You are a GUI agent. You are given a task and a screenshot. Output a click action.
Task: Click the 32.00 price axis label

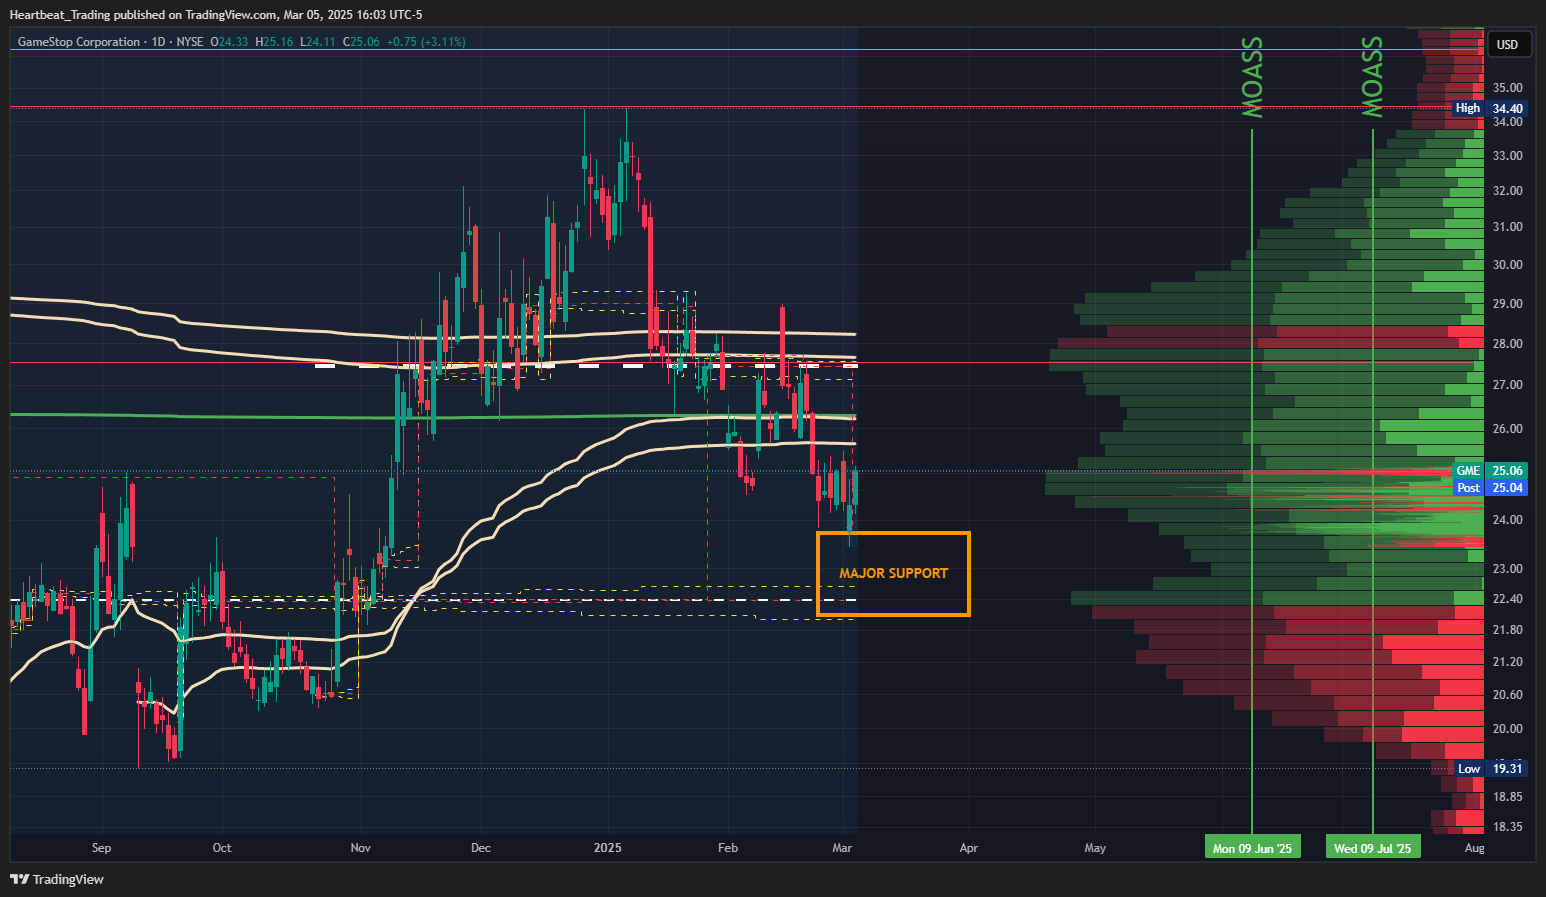click(x=1508, y=191)
